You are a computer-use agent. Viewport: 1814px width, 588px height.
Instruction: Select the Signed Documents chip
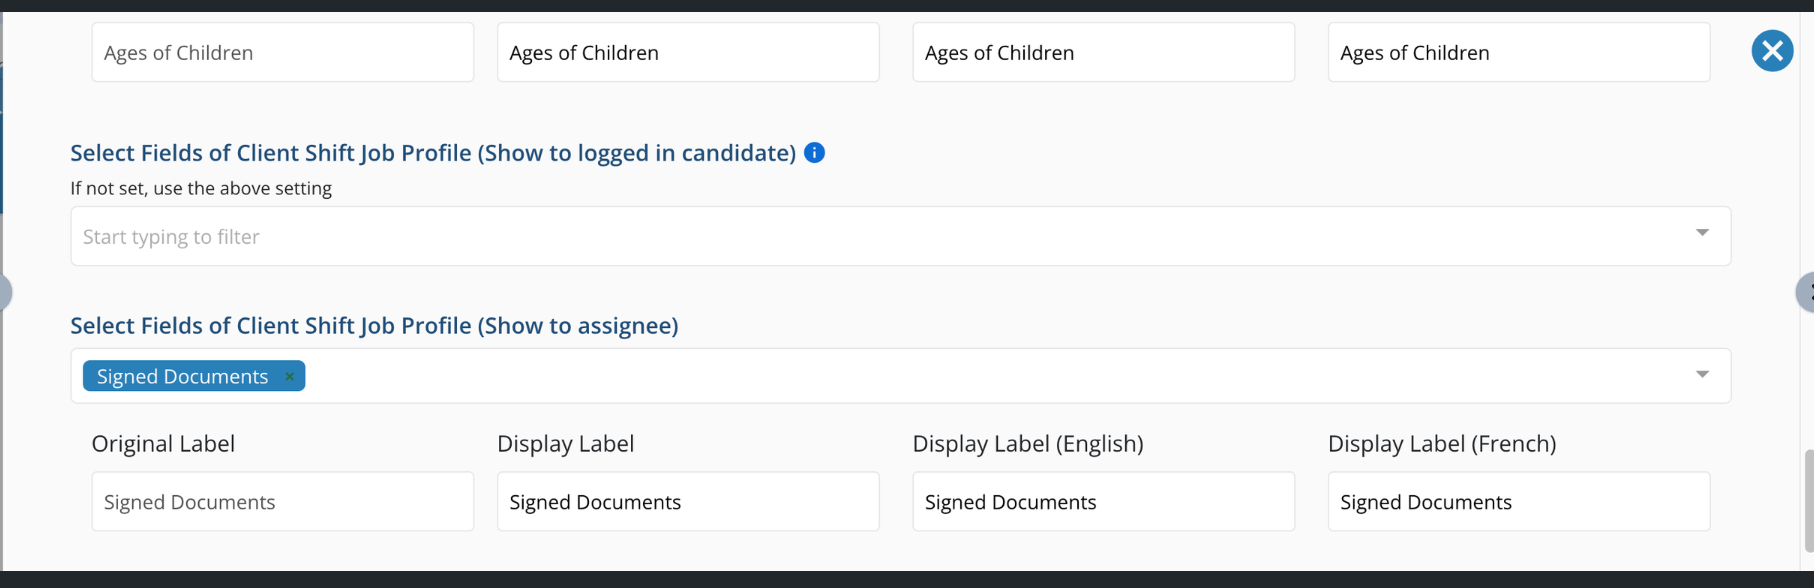(x=182, y=377)
